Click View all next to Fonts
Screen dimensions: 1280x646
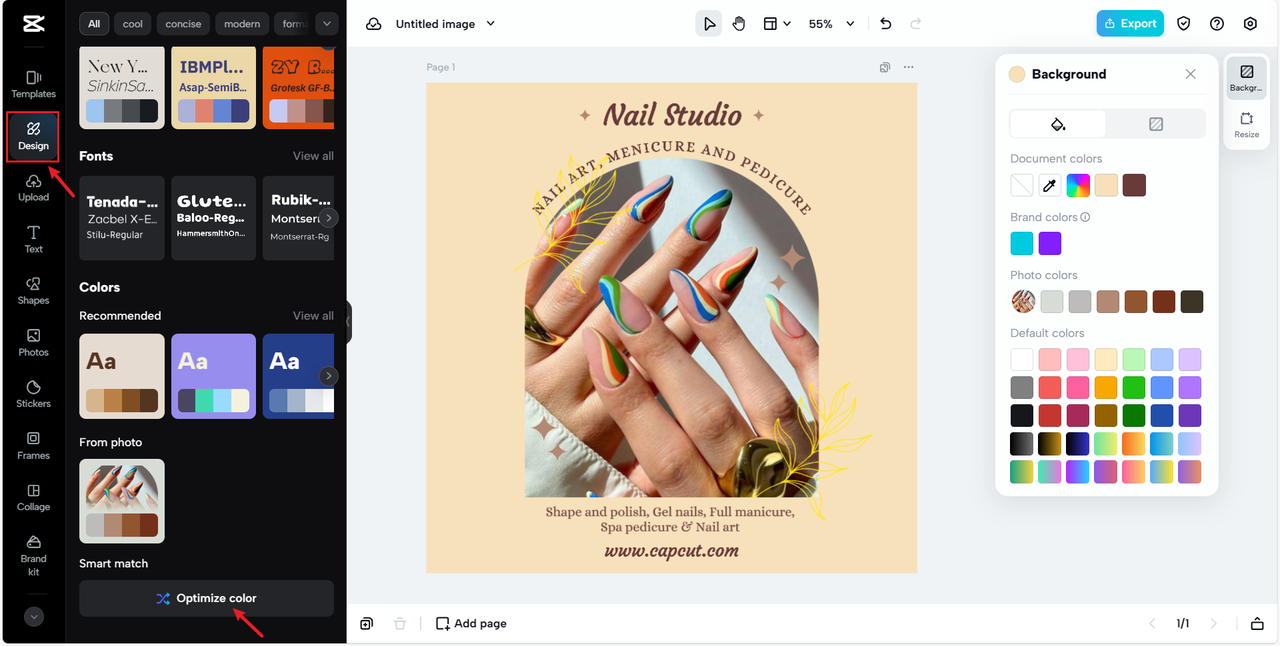[313, 156]
